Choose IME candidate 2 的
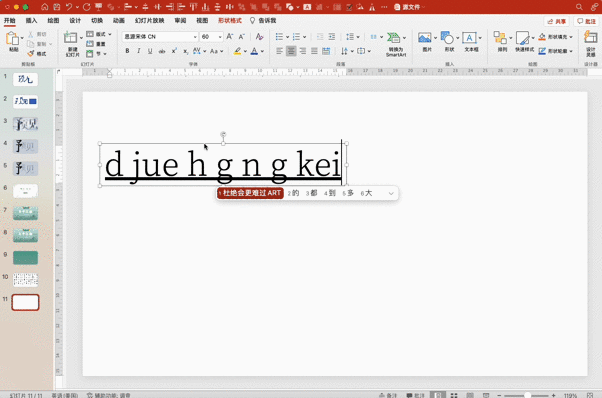602x398 pixels. (x=293, y=193)
